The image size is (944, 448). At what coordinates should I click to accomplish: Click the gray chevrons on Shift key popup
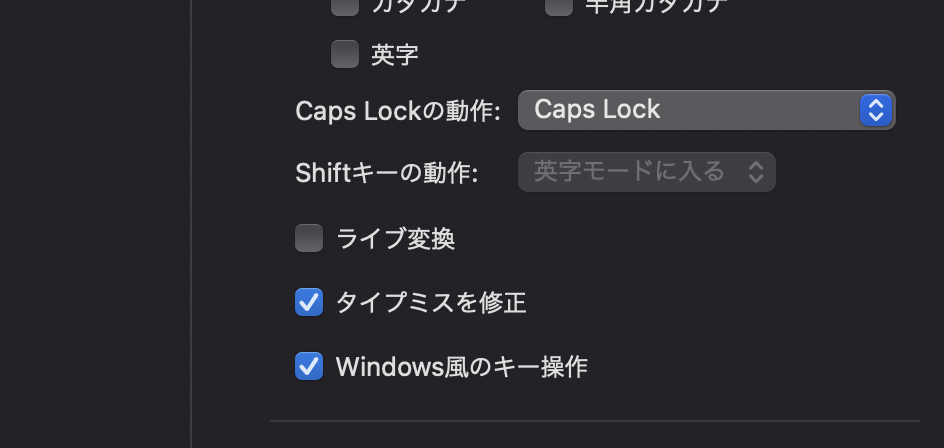pyautogui.click(x=756, y=172)
